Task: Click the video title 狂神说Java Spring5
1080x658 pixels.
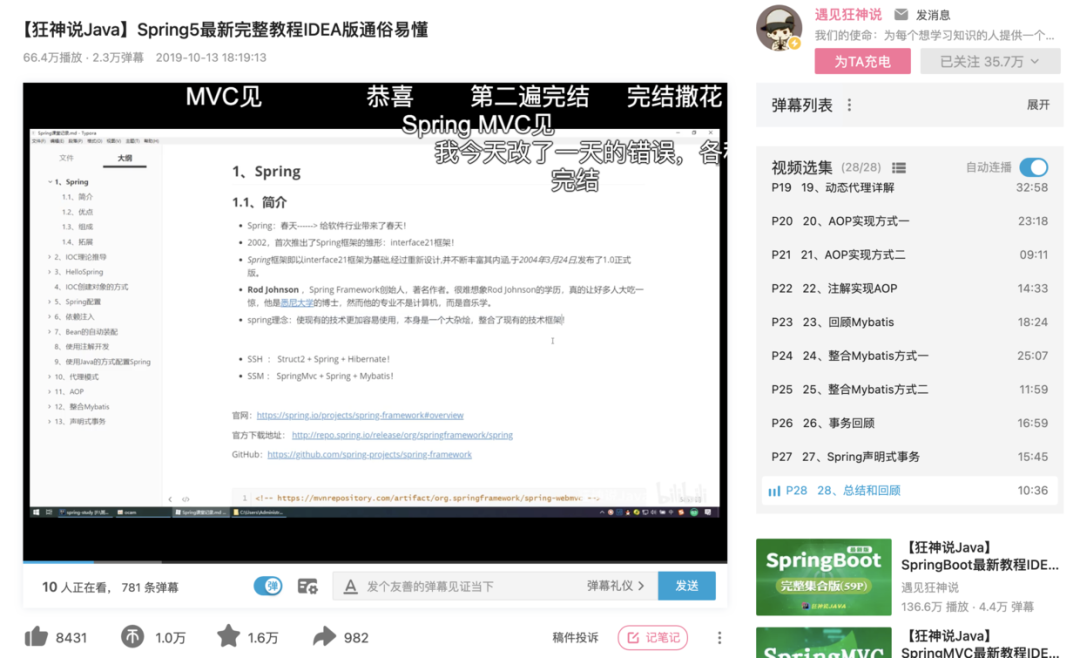Action: tap(225, 30)
